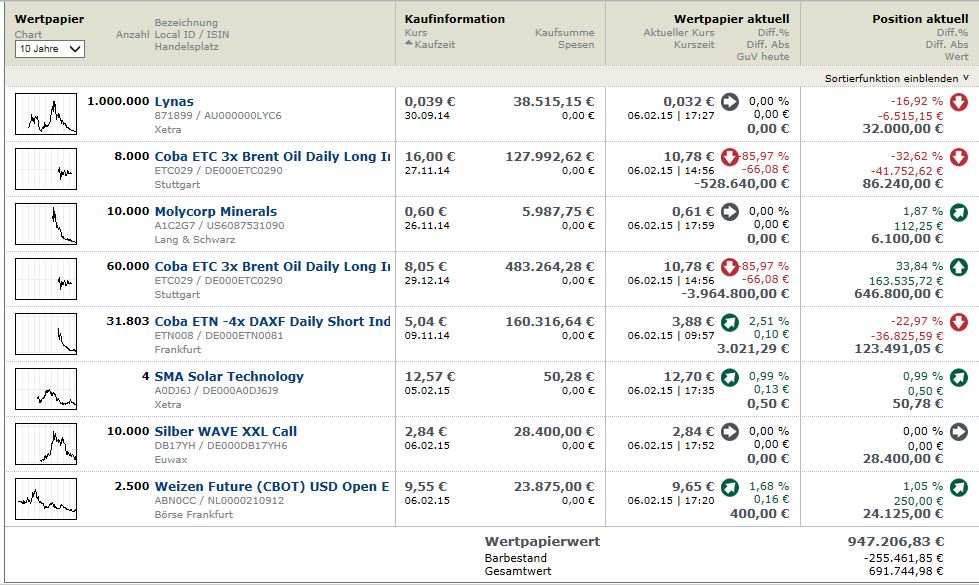Click SMA Solar green price trend icon
This screenshot has height=585, width=979.
[x=730, y=377]
